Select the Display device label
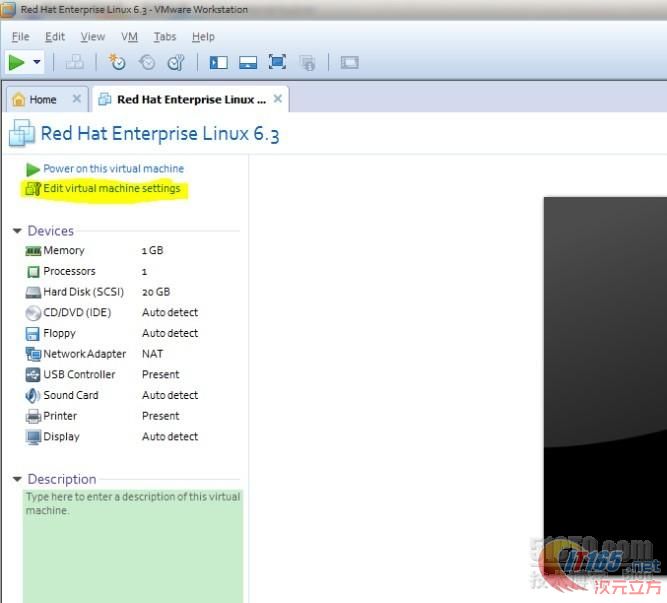This screenshot has height=603, width=667. [61, 437]
